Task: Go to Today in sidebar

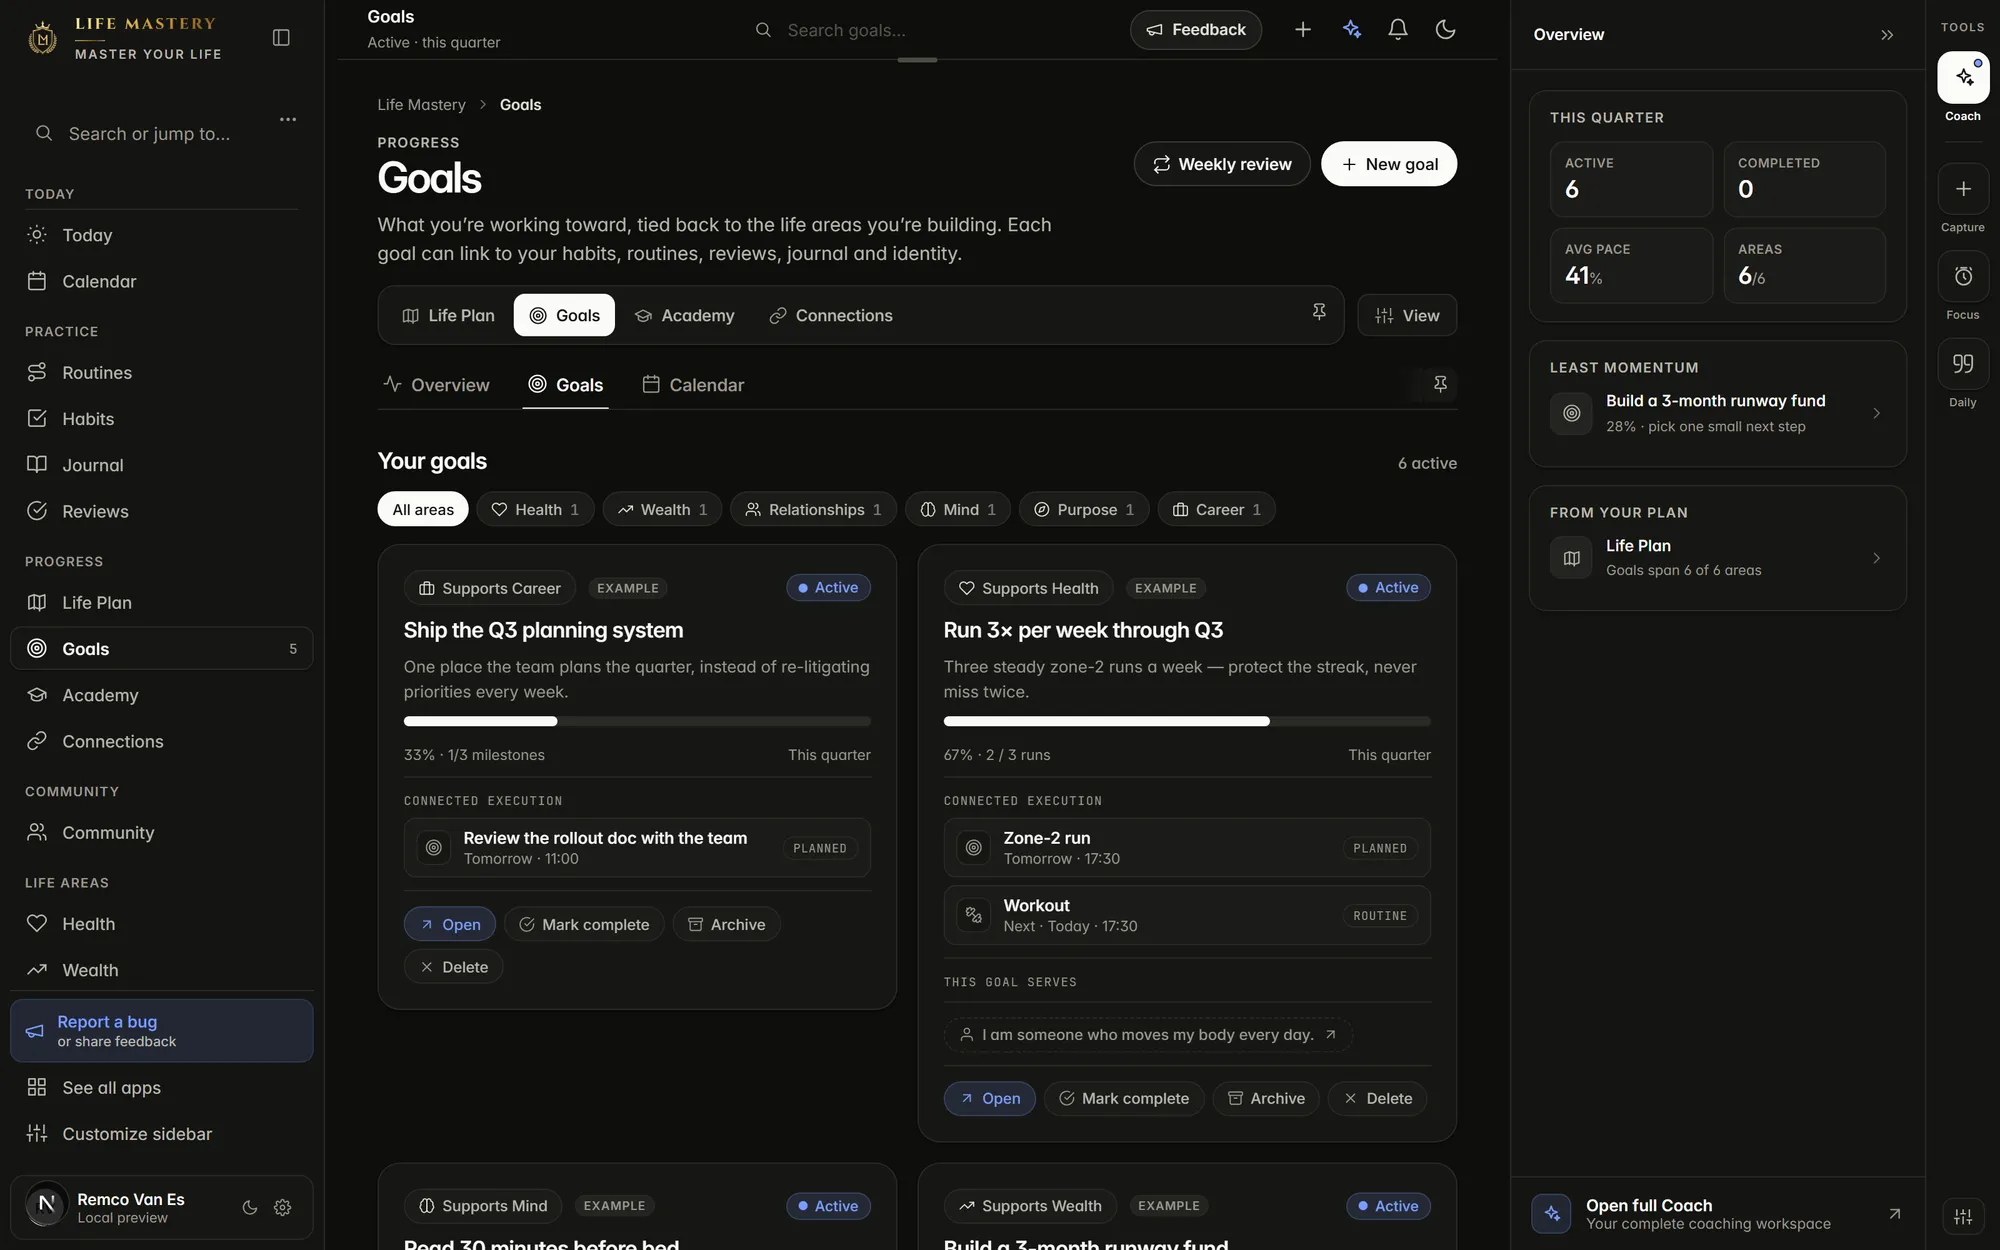Action: pyautogui.click(x=161, y=235)
